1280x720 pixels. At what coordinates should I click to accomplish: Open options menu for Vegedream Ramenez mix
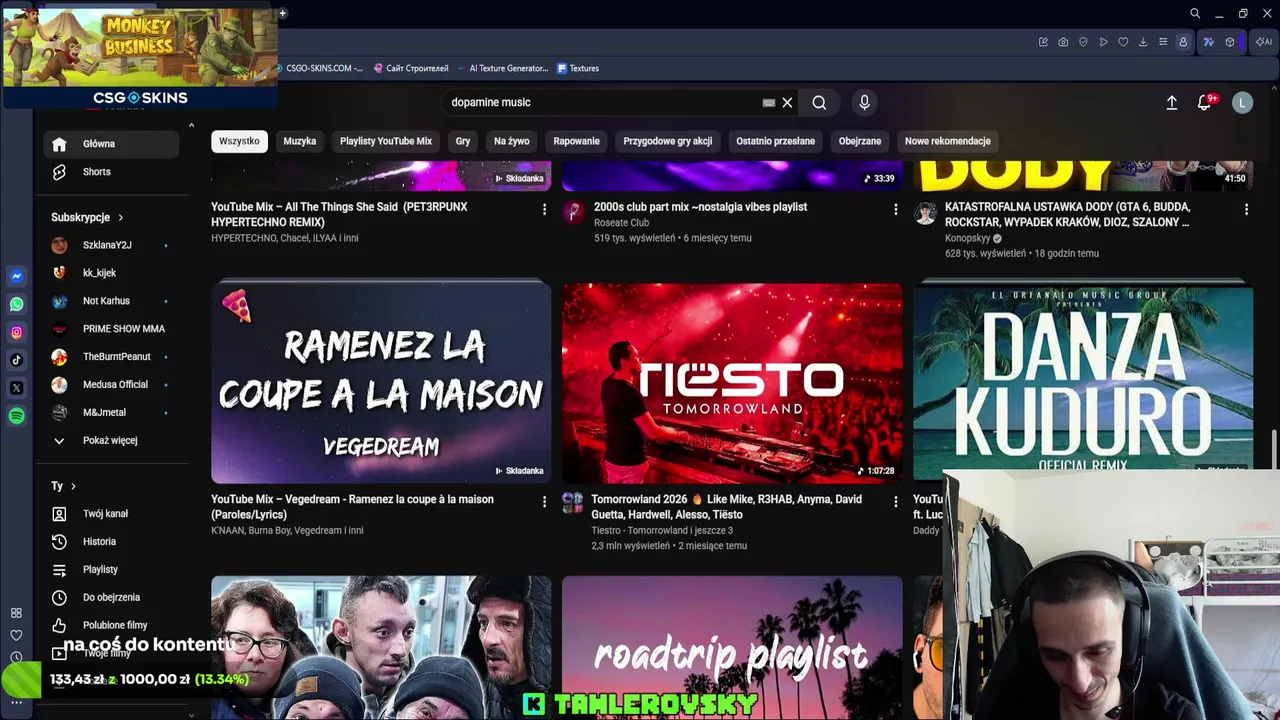pyautogui.click(x=544, y=501)
